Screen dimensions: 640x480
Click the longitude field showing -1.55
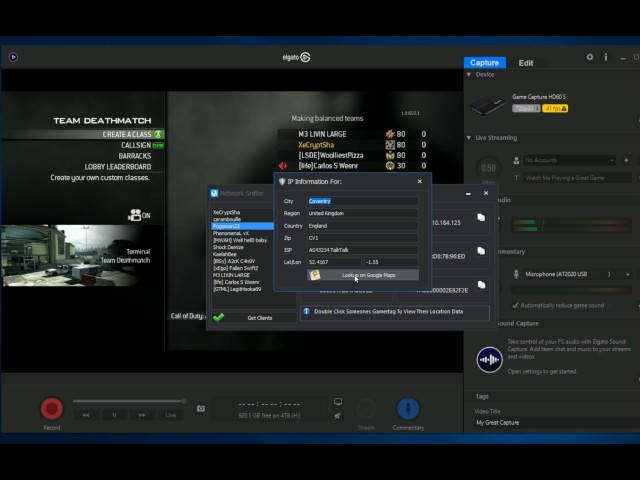point(391,262)
